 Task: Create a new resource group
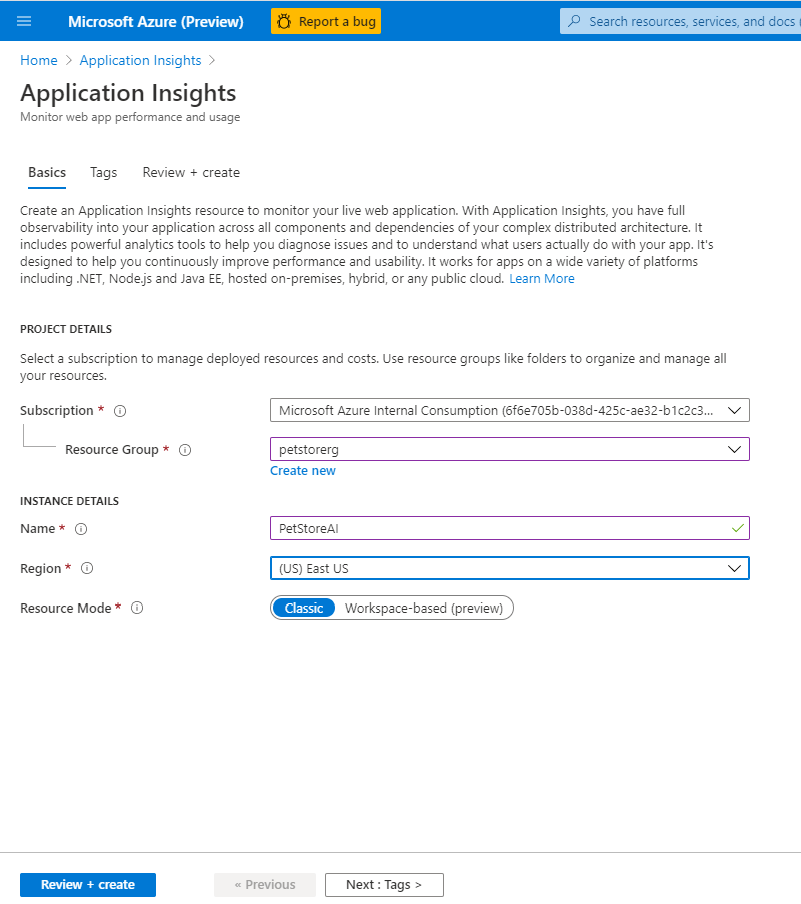[302, 470]
